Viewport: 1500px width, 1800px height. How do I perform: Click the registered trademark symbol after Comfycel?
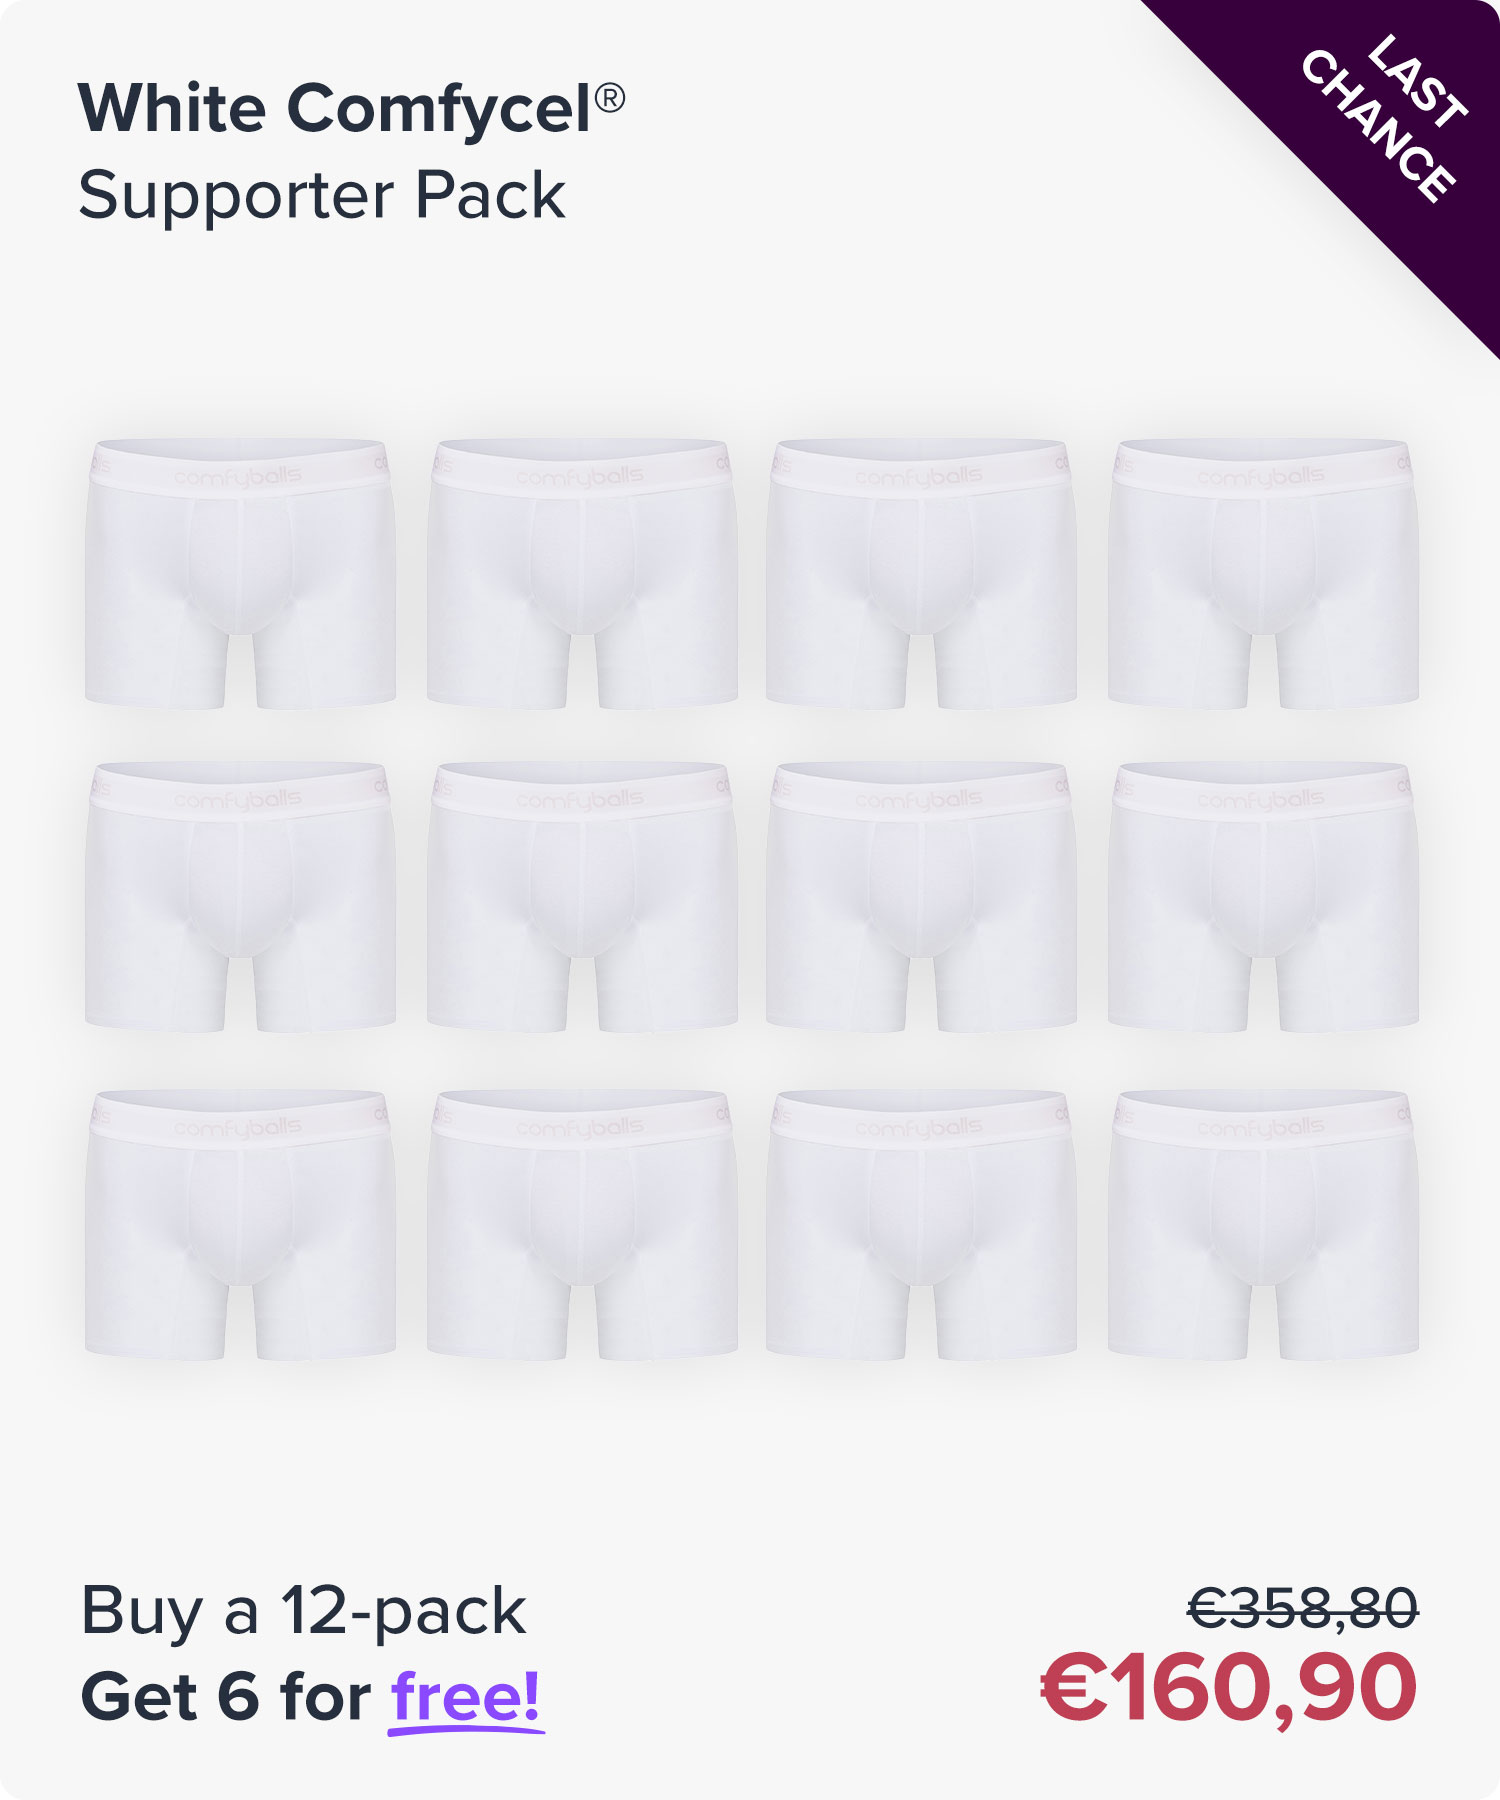pos(610,98)
